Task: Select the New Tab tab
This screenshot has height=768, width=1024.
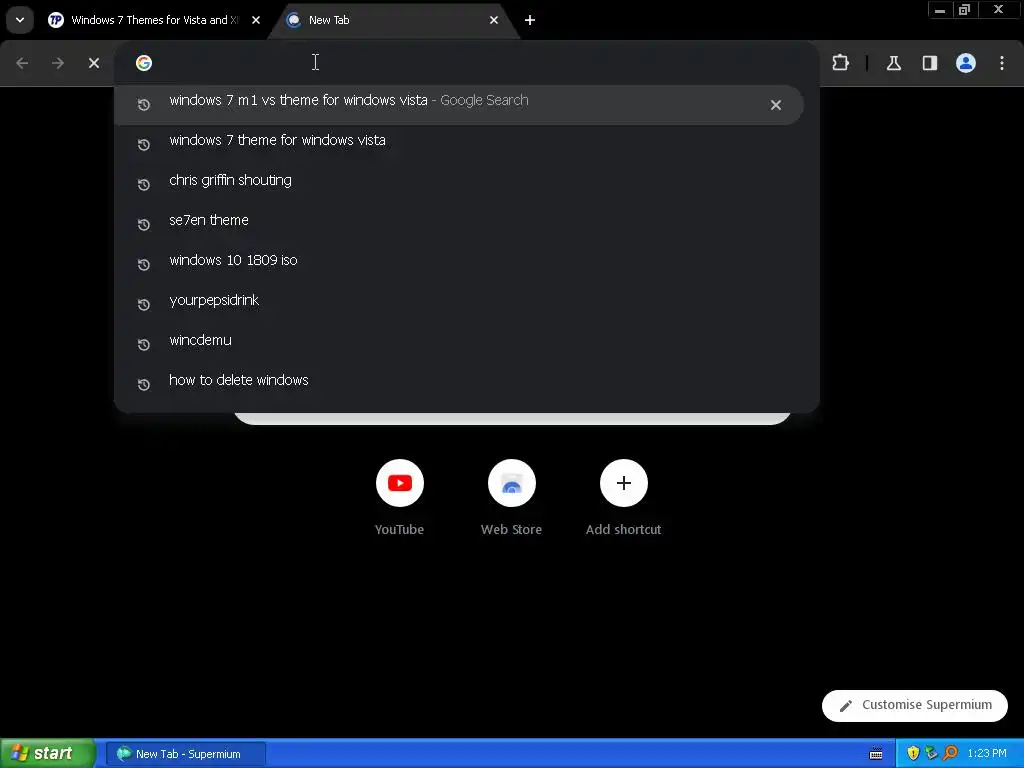Action: [392, 20]
